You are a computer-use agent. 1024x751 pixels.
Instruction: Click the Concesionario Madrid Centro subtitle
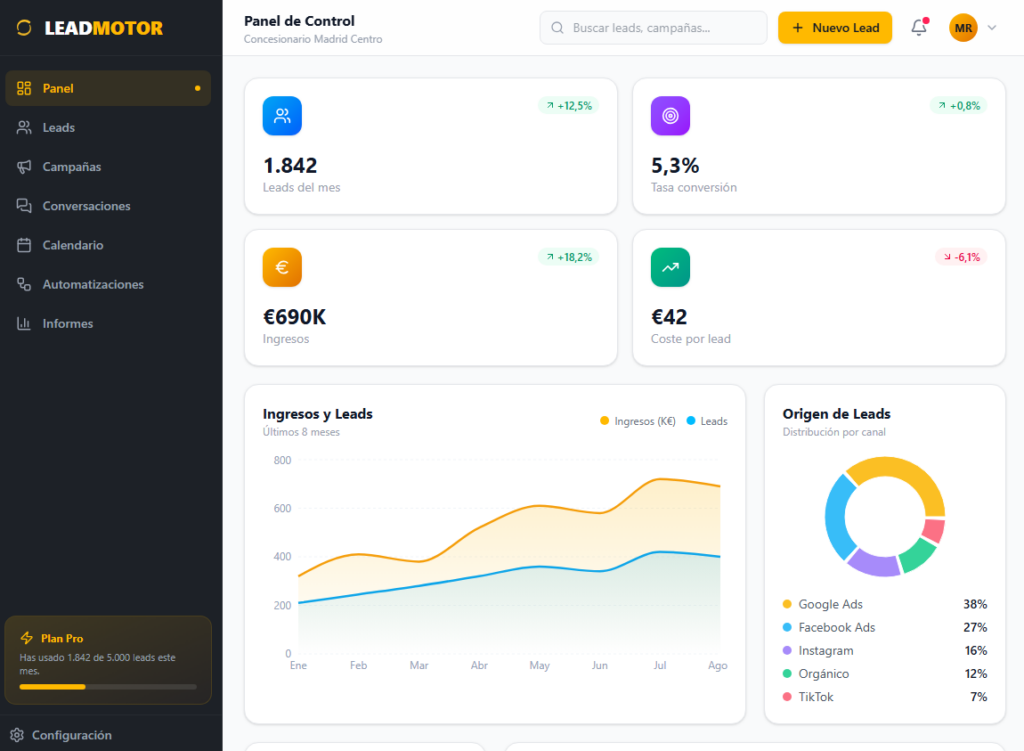click(313, 39)
